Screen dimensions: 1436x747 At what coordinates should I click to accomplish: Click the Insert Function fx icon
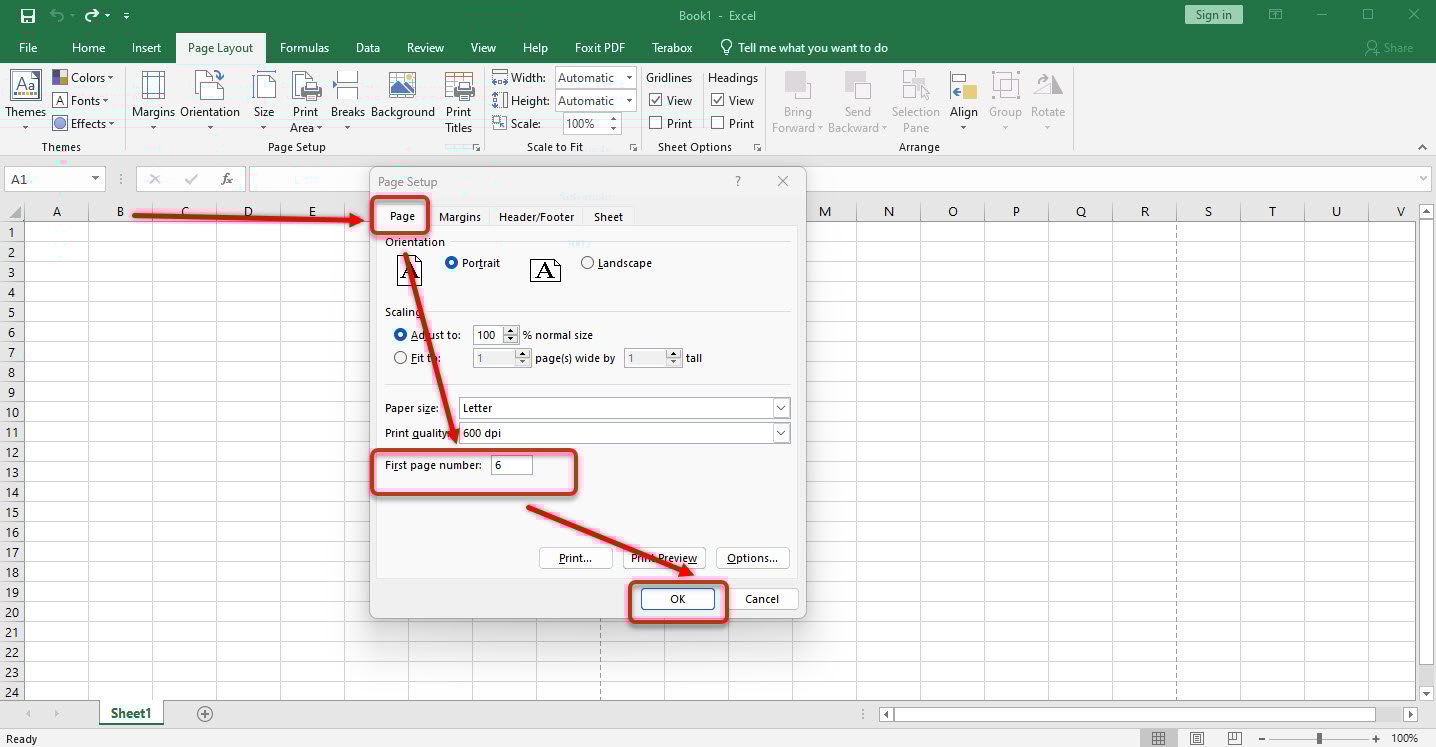click(x=227, y=179)
